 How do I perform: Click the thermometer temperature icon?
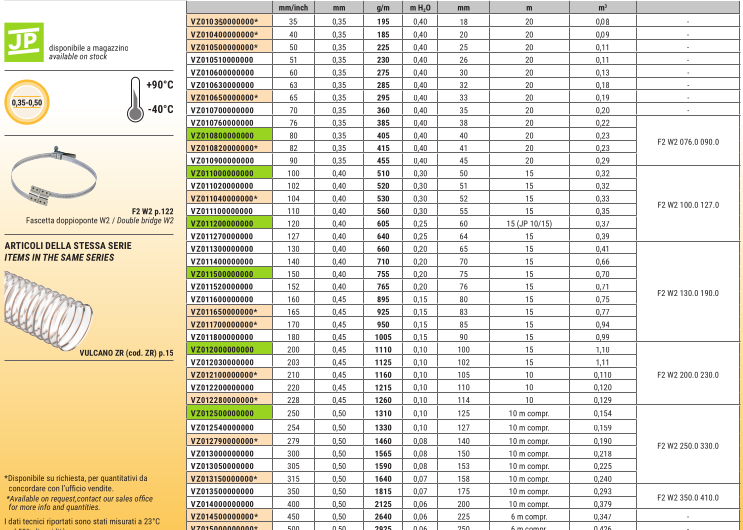[134, 97]
